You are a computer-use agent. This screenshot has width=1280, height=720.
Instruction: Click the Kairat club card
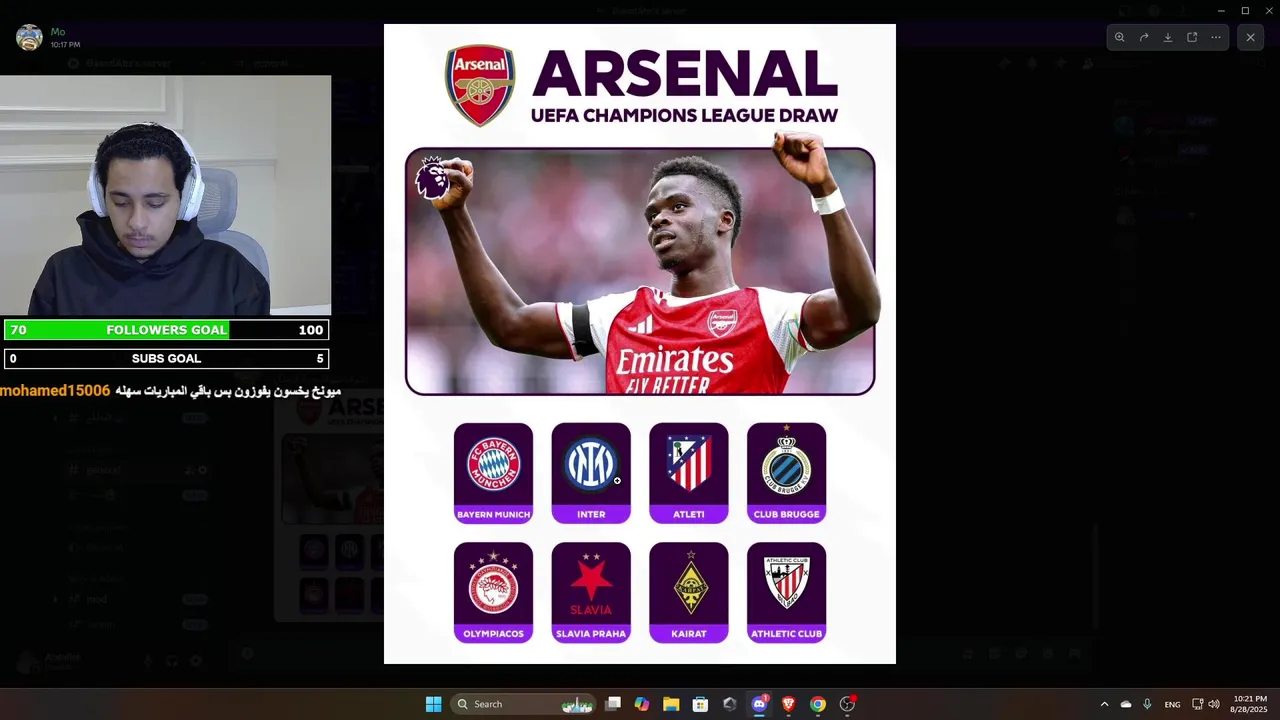pos(689,592)
